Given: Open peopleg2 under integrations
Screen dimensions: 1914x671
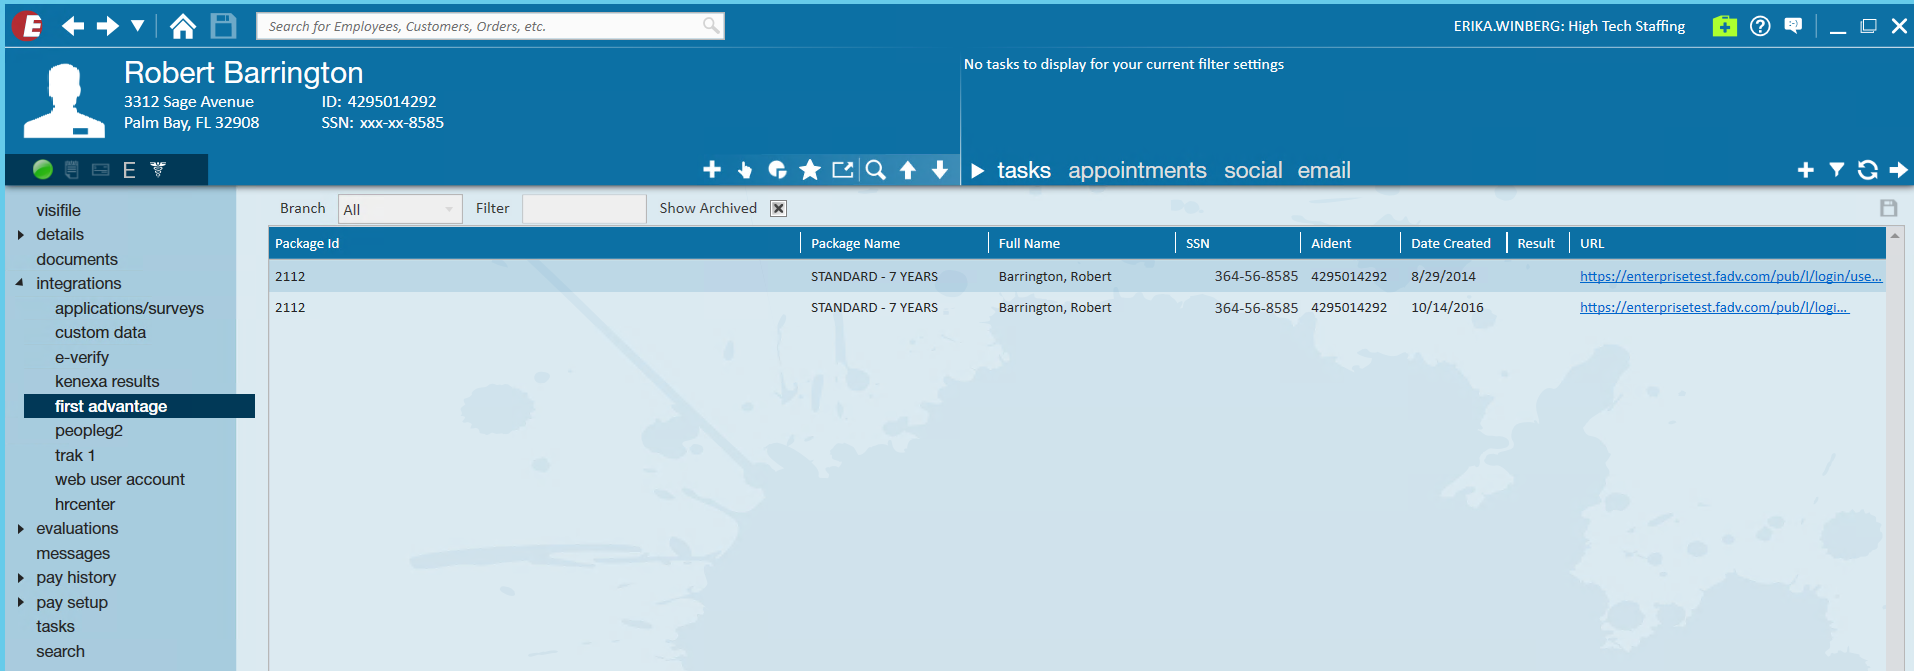Looking at the screenshot, I should (x=89, y=430).
